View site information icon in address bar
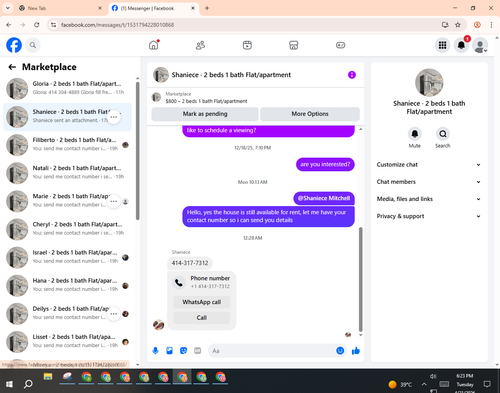The height and width of the screenshot is (393, 500). click(53, 25)
